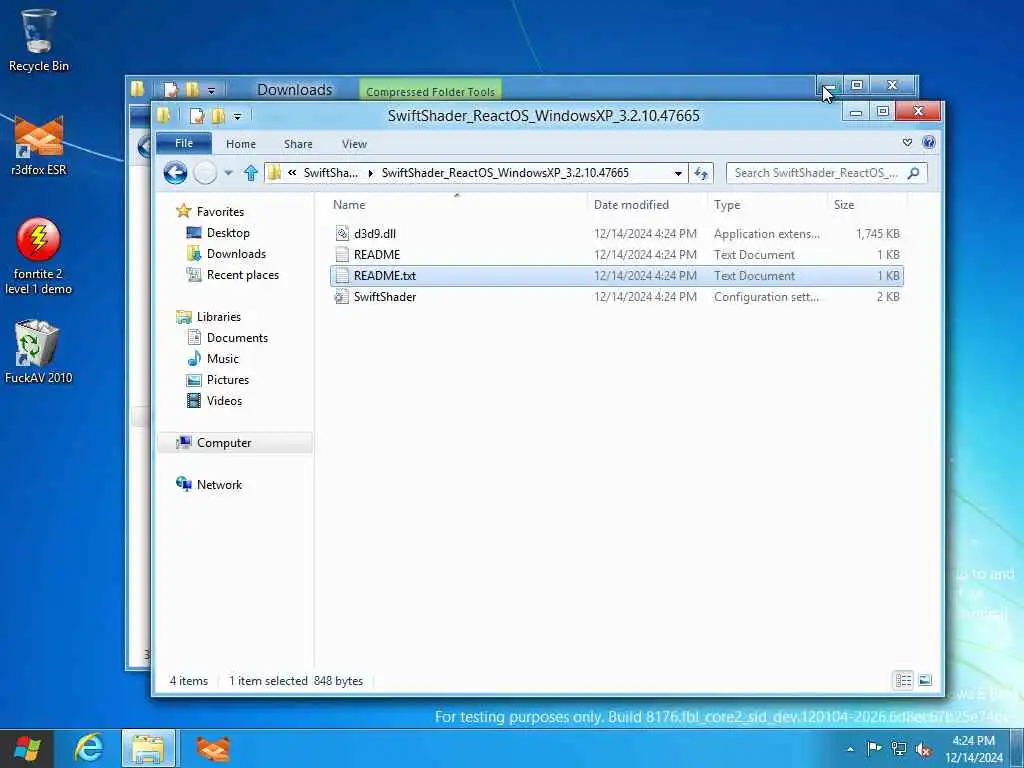Open Downloads window quick access dropdown
Viewport: 1024px width, 768px height.
[211, 89]
